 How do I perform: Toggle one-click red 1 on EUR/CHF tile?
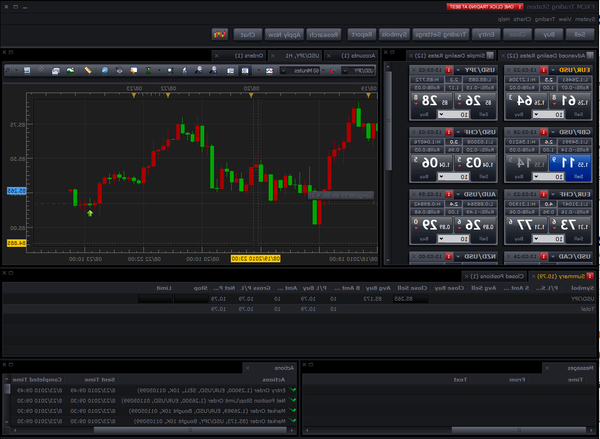543,194
